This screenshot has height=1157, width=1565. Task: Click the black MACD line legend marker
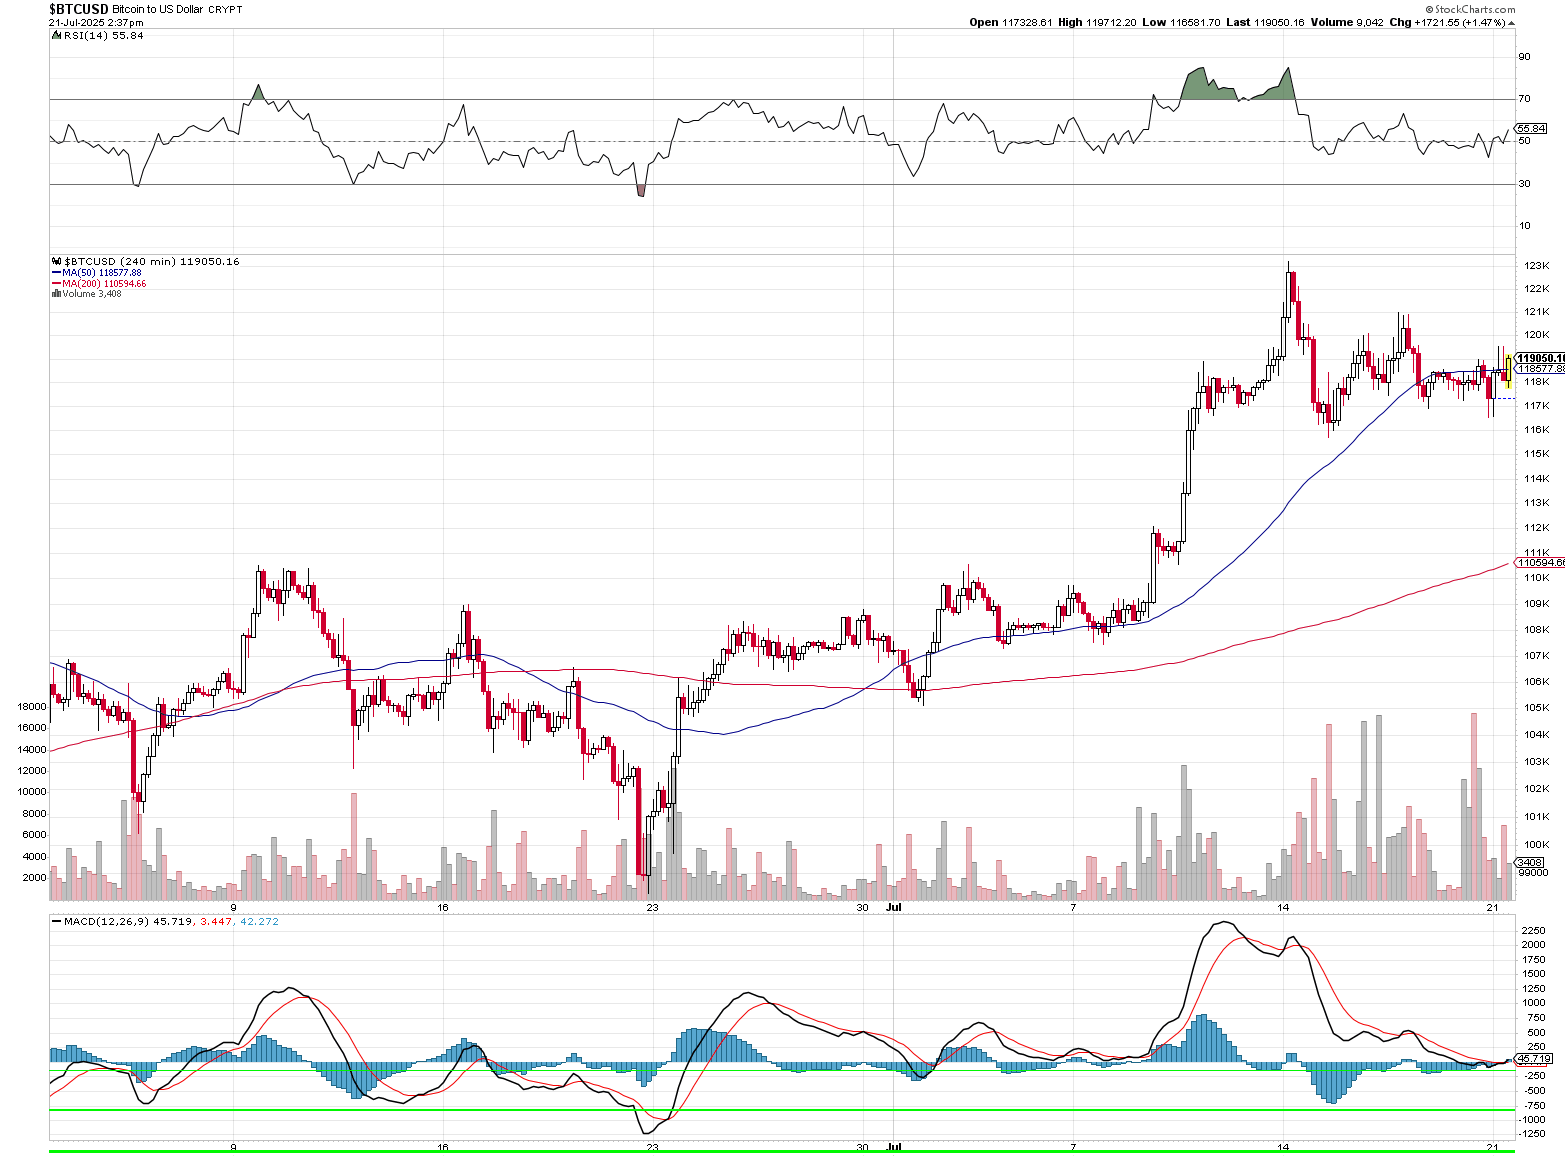56,922
